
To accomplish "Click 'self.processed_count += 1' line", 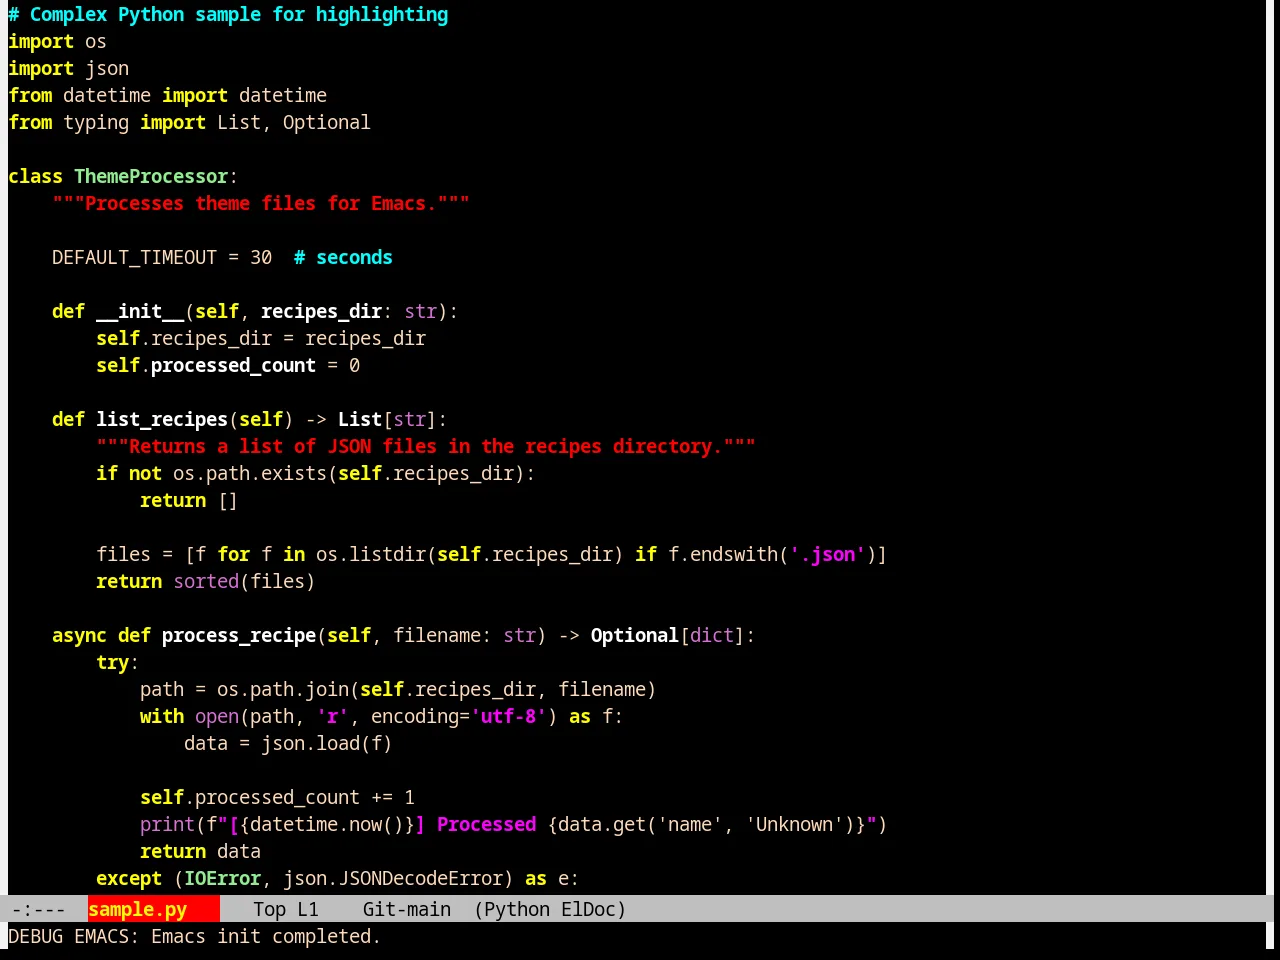I will tap(277, 797).
